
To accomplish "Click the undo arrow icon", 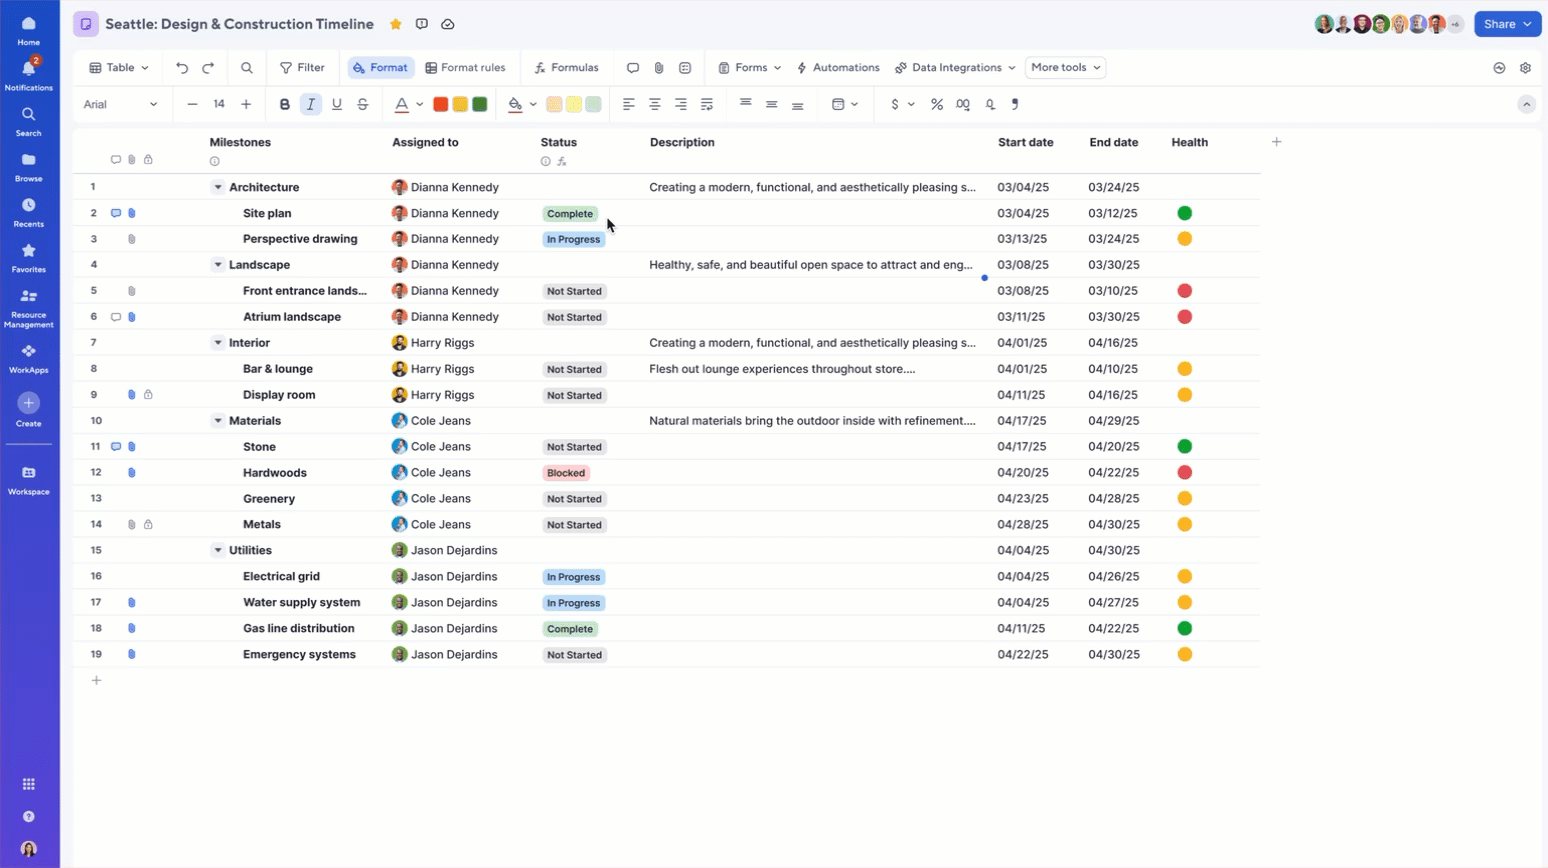I will click(181, 67).
